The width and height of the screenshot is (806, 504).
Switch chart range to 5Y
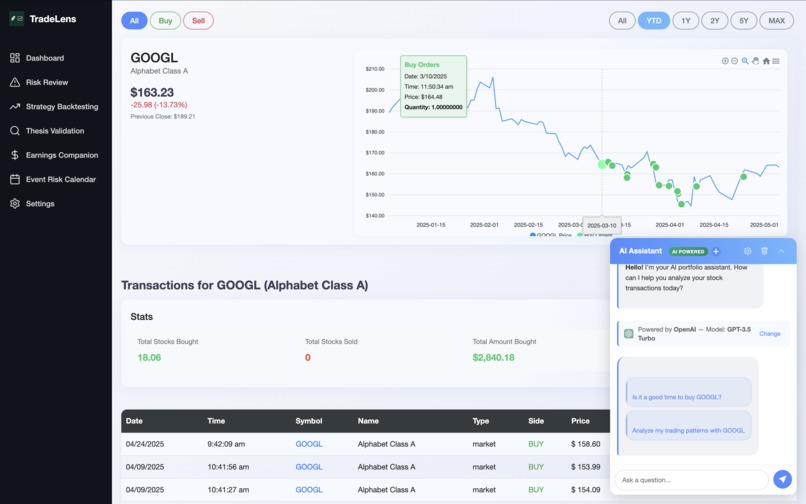(x=744, y=21)
